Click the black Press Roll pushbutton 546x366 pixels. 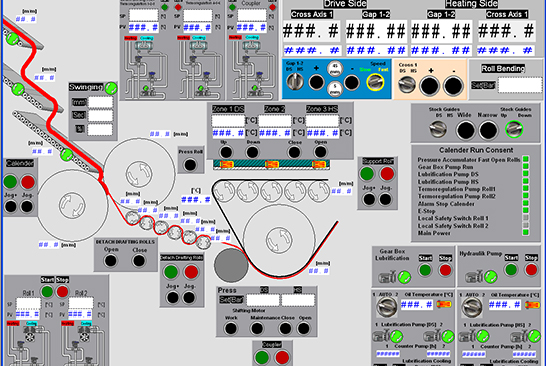pos(190,165)
